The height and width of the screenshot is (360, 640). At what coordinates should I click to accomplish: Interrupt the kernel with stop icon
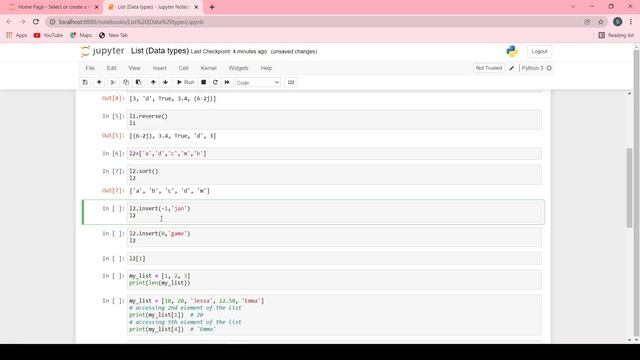tap(203, 82)
